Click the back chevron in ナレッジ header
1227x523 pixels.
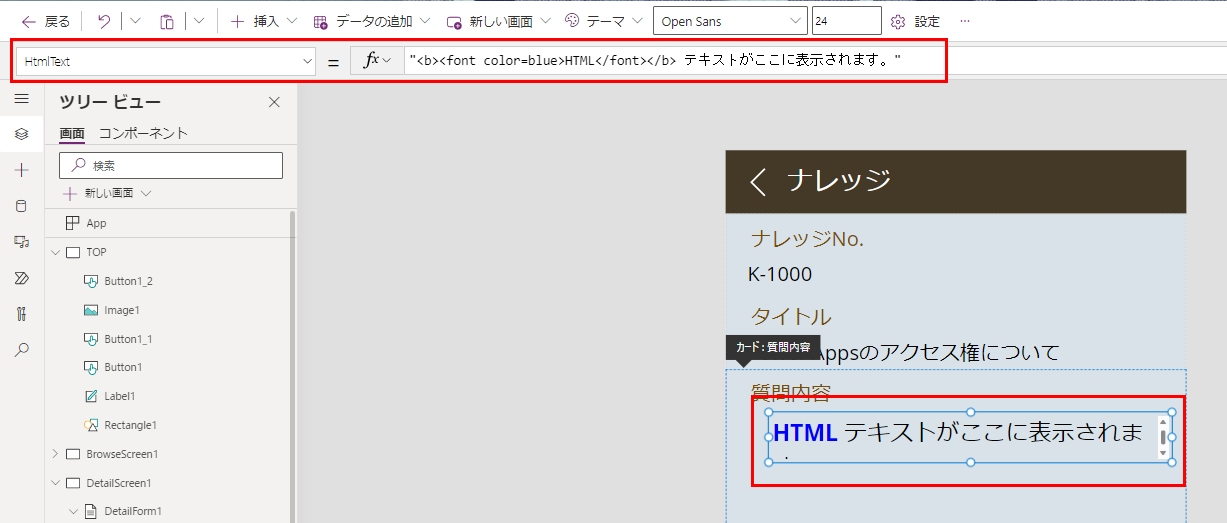click(758, 181)
